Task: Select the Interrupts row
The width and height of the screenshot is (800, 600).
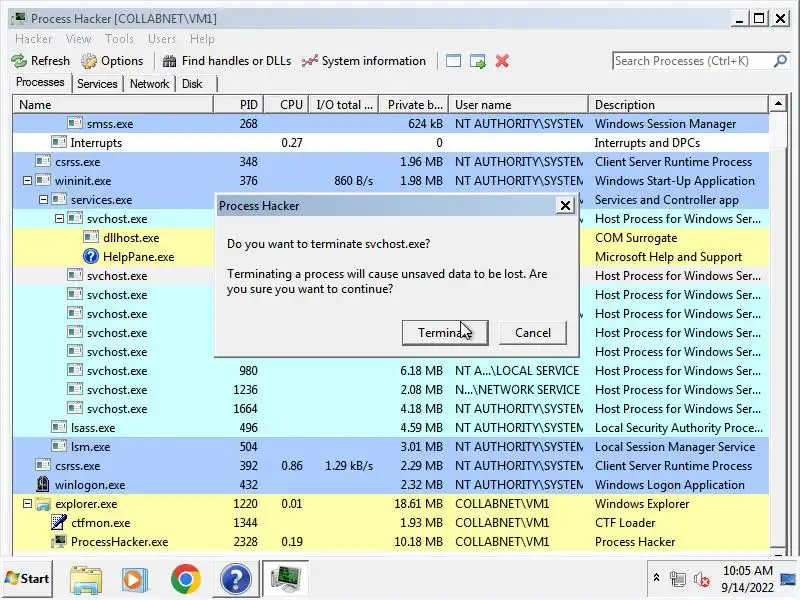Action: click(391, 142)
